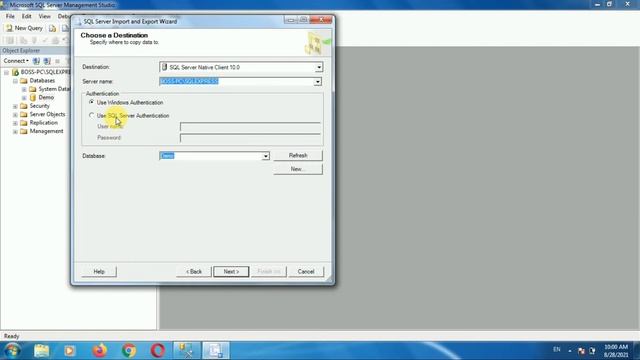Open the Database dropdown arrow
640x360 pixels.
click(266, 156)
